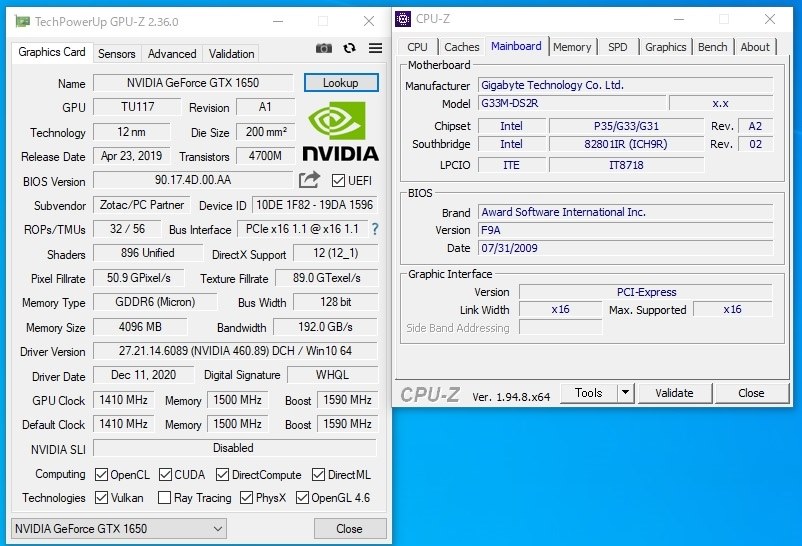Click the Shaders 896 Unified field
The image size is (802, 546).
[x=147, y=253]
